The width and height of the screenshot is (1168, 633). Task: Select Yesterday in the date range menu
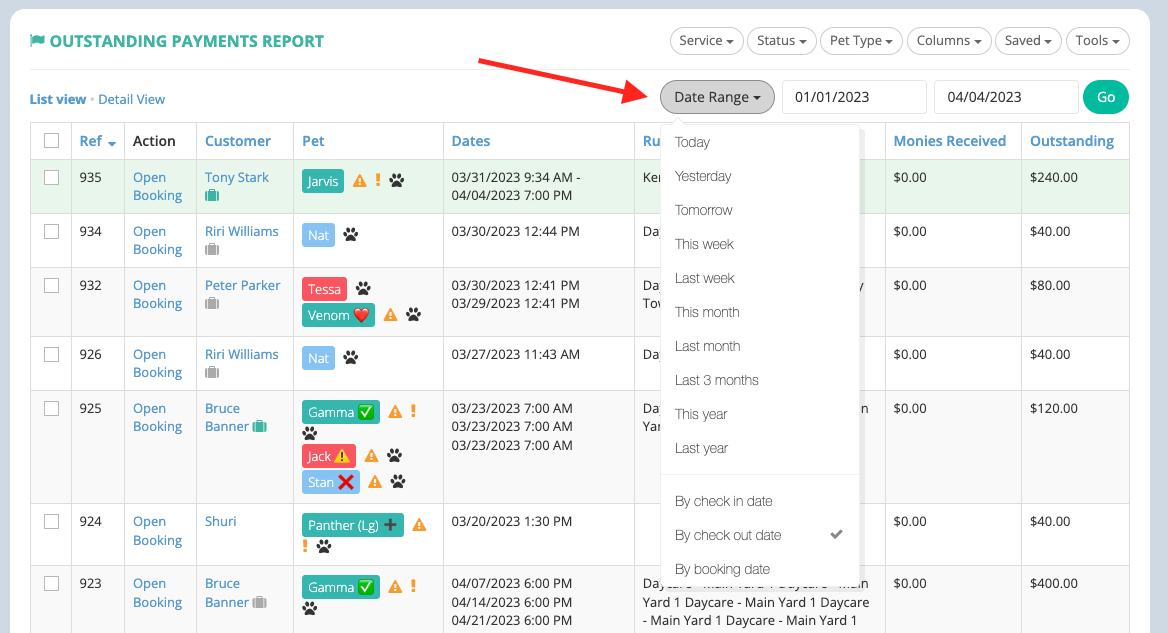[x=703, y=176]
